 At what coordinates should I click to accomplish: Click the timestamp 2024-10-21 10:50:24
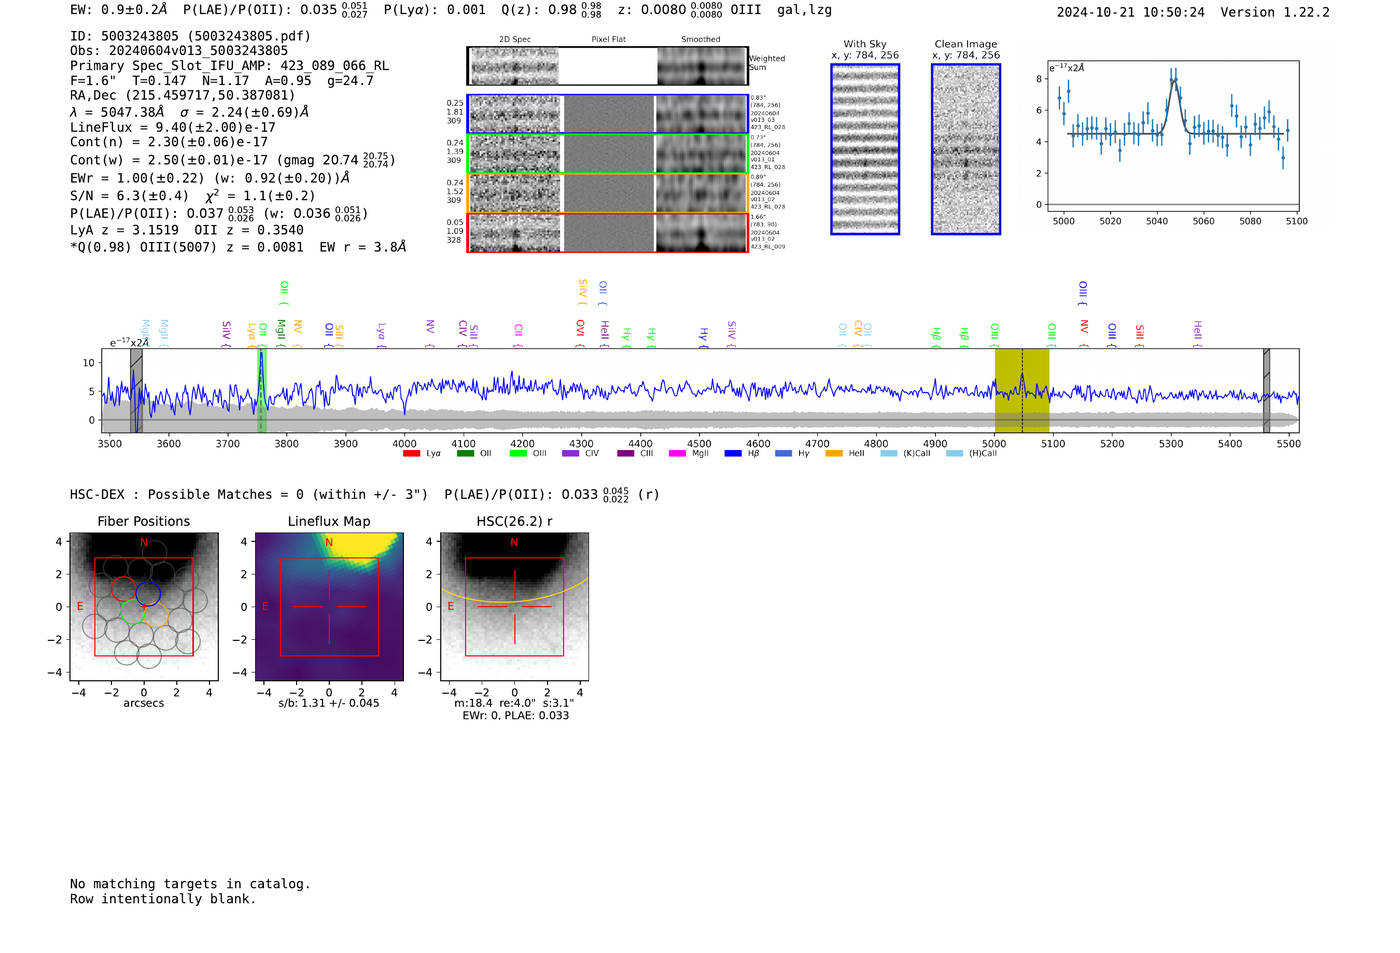(1130, 12)
